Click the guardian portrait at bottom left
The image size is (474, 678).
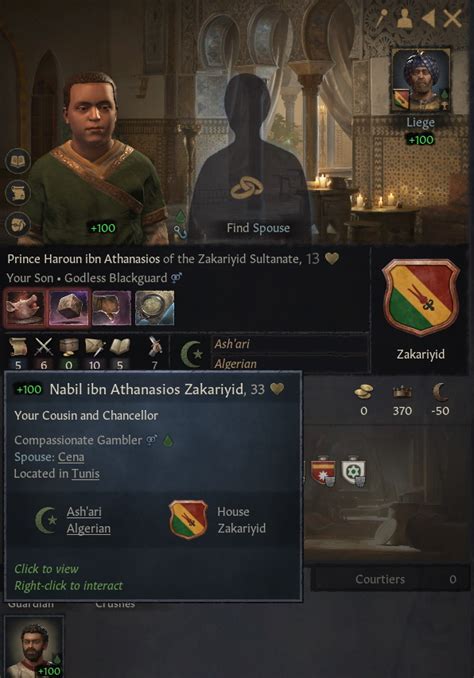point(34,647)
